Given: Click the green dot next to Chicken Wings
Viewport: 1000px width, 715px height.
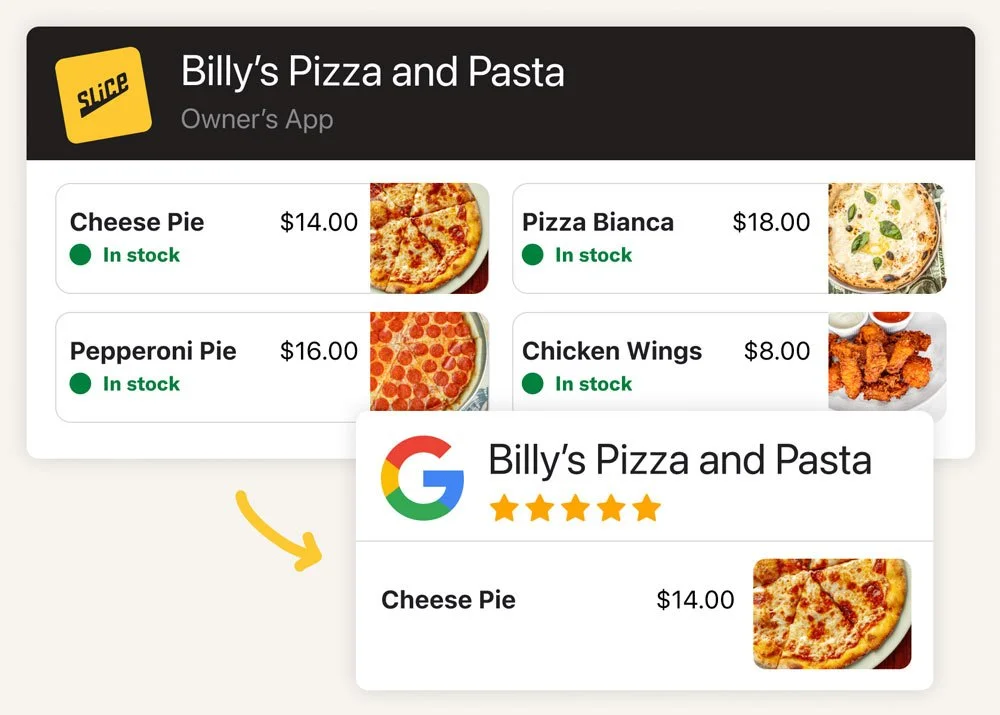Looking at the screenshot, I should click(x=533, y=384).
